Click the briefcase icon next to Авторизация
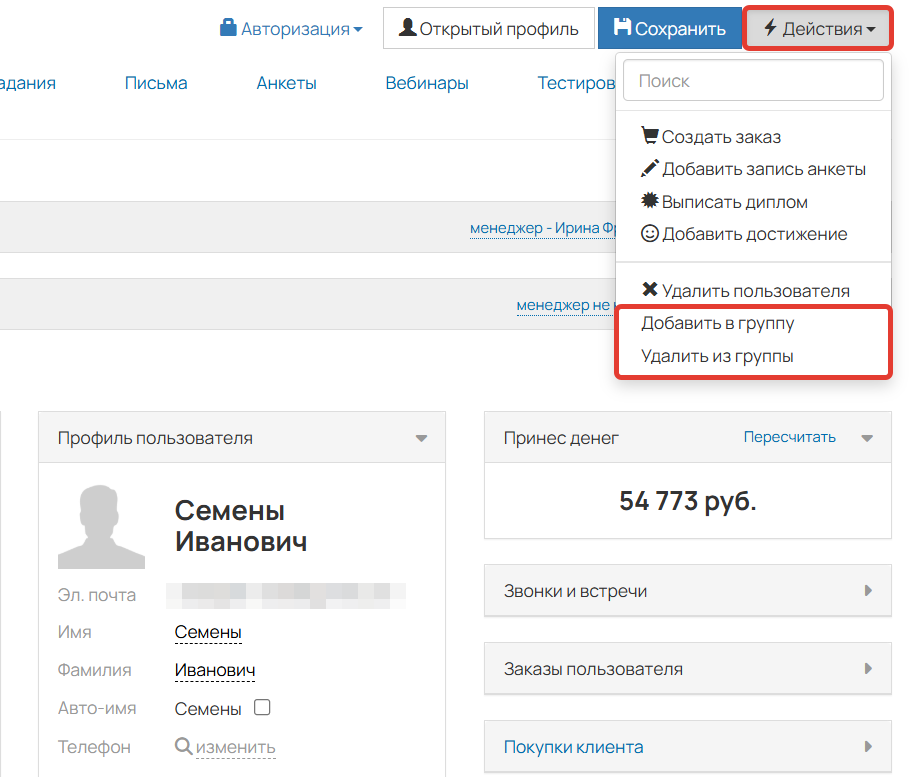 click(228, 28)
